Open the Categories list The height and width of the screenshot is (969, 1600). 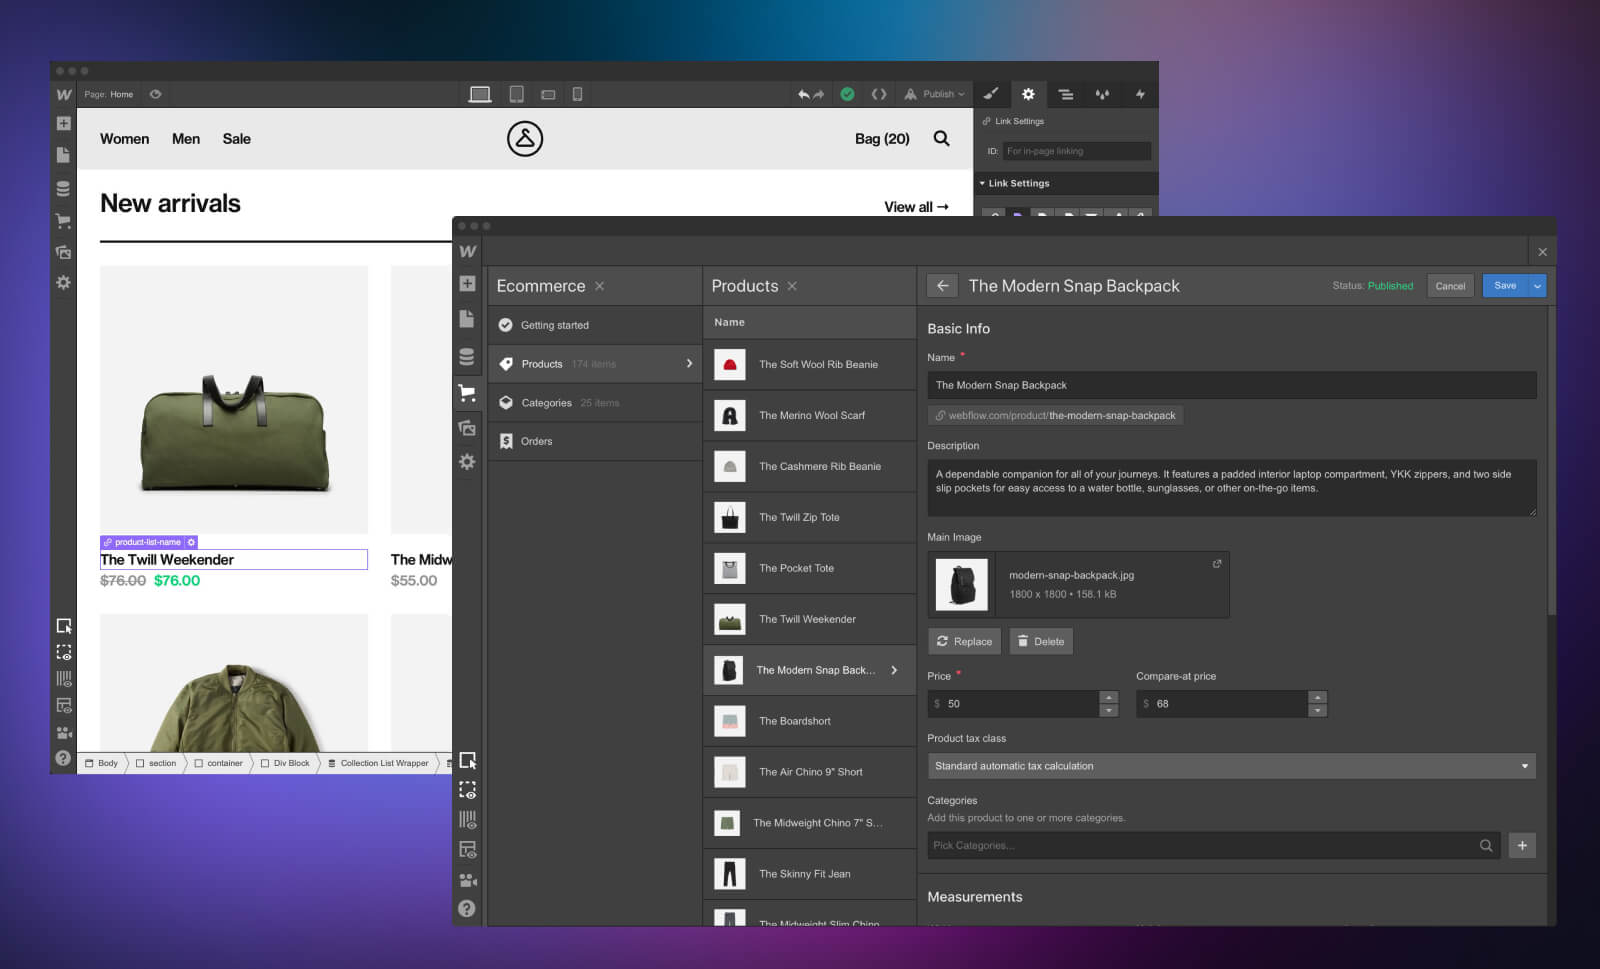pyautogui.click(x=595, y=403)
